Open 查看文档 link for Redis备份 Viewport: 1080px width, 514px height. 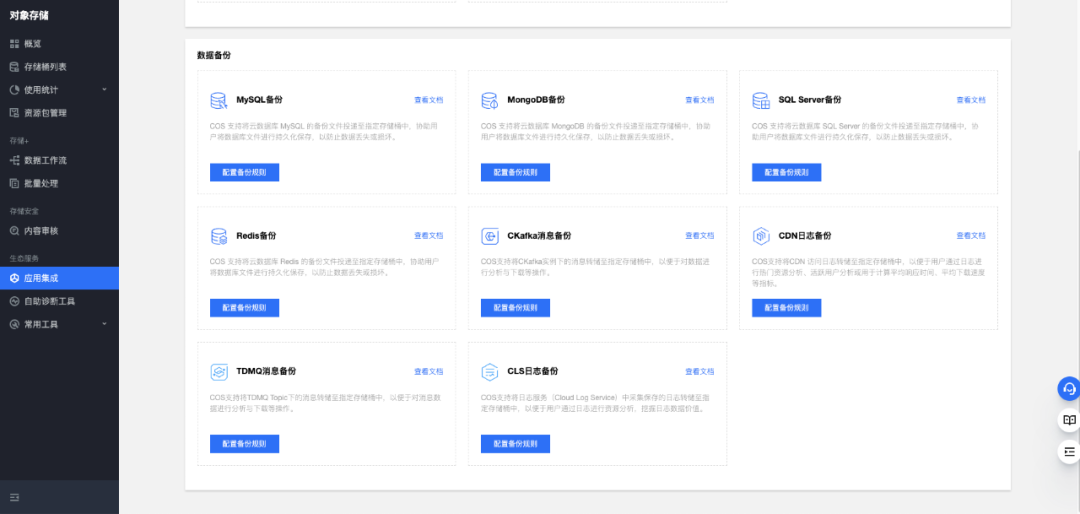(428, 236)
